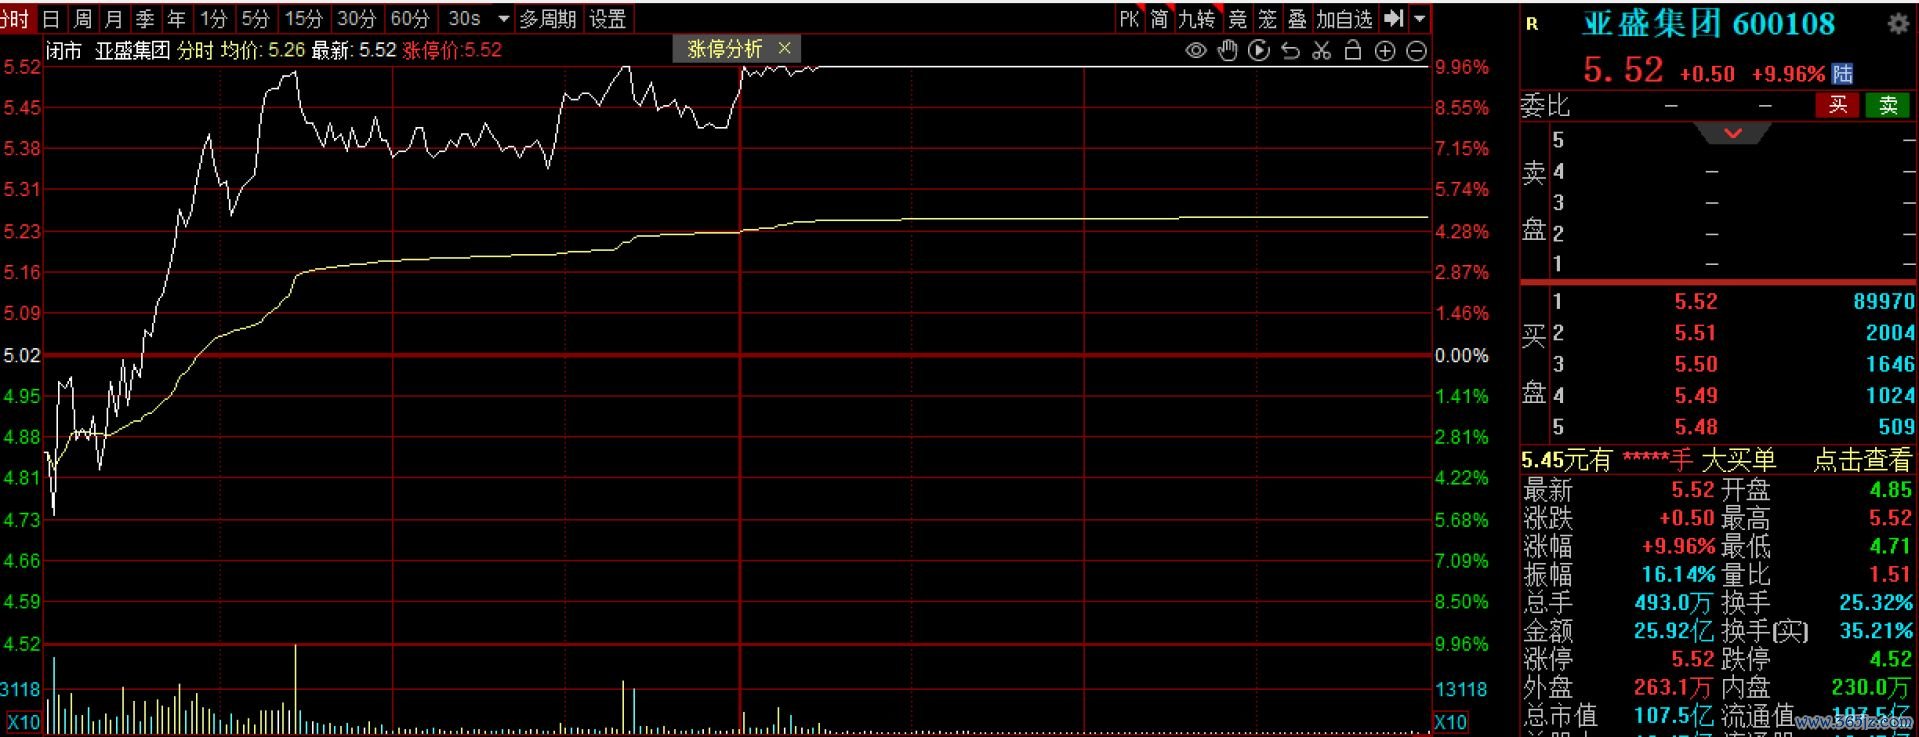The height and width of the screenshot is (737, 1919).
Task: Click the green 卖 sell button
Action: tap(1887, 105)
